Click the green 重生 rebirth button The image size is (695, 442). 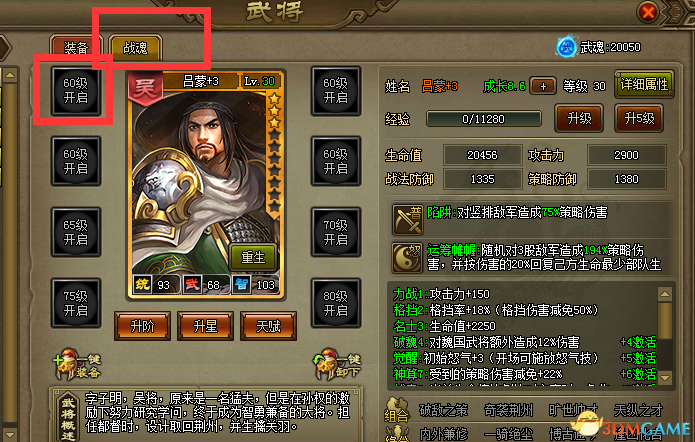(253, 257)
